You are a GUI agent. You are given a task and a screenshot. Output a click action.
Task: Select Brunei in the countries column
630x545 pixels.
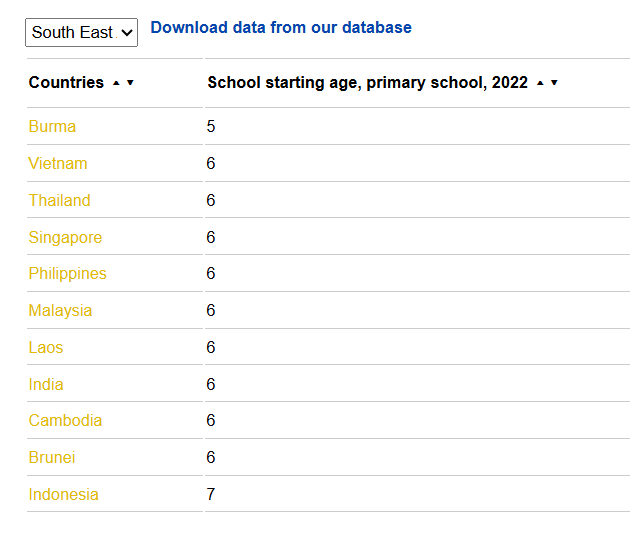coord(52,458)
